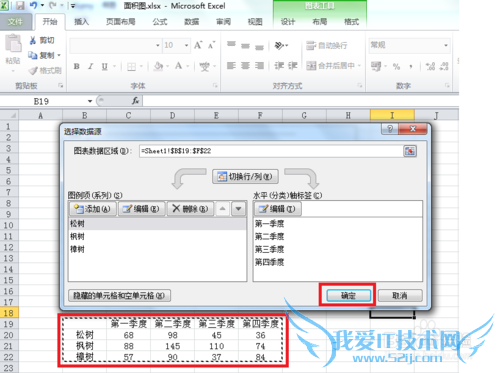500x373 pixels.
Task: Increase decimal places
Action: (430, 66)
